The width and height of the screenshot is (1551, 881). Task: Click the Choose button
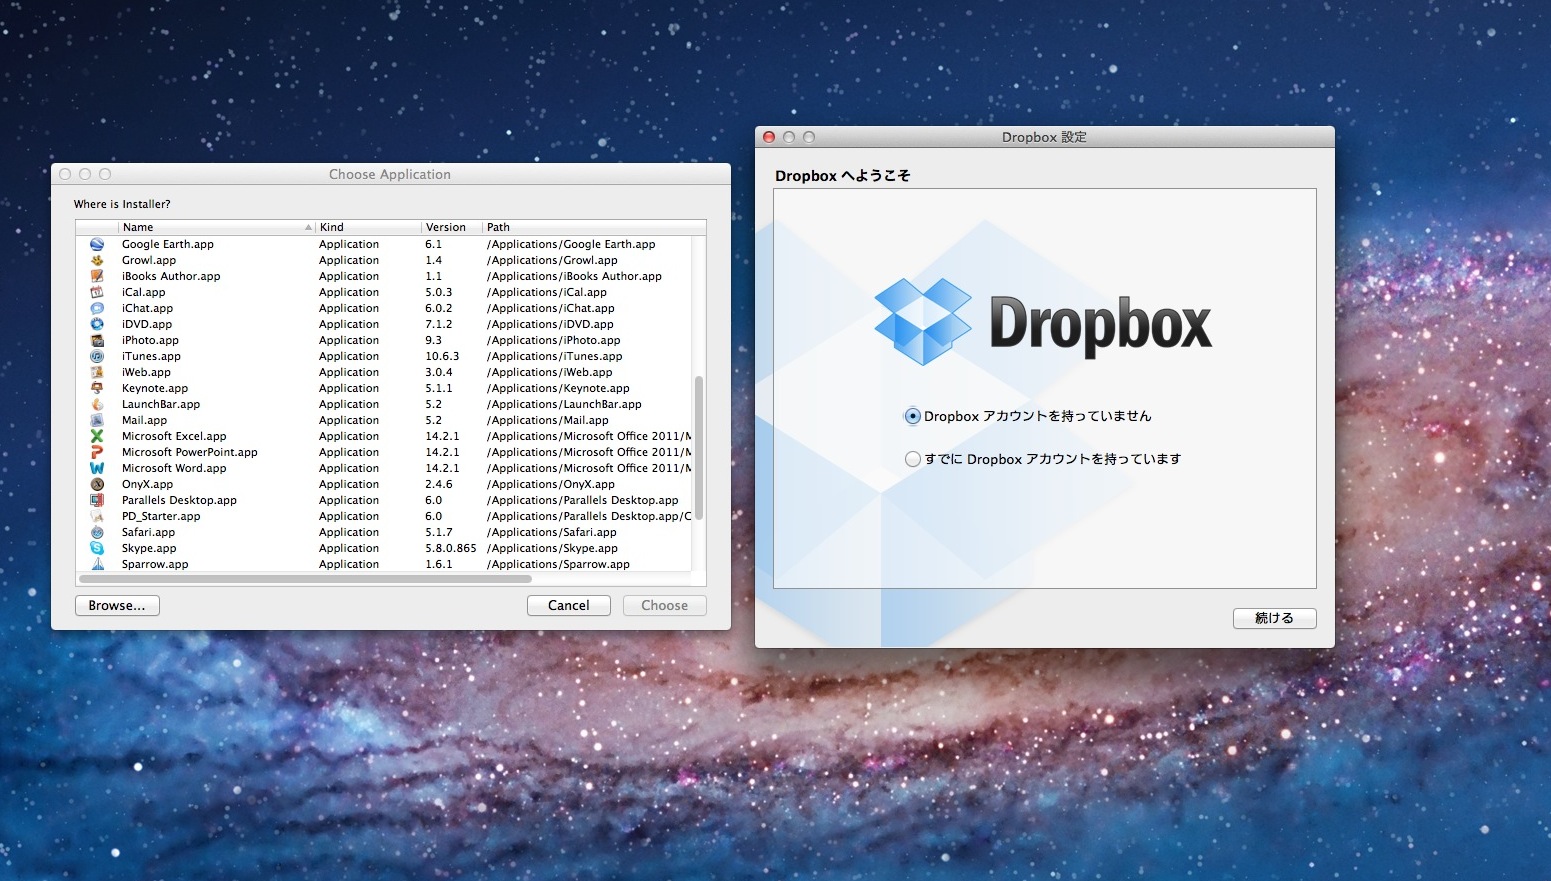665,605
